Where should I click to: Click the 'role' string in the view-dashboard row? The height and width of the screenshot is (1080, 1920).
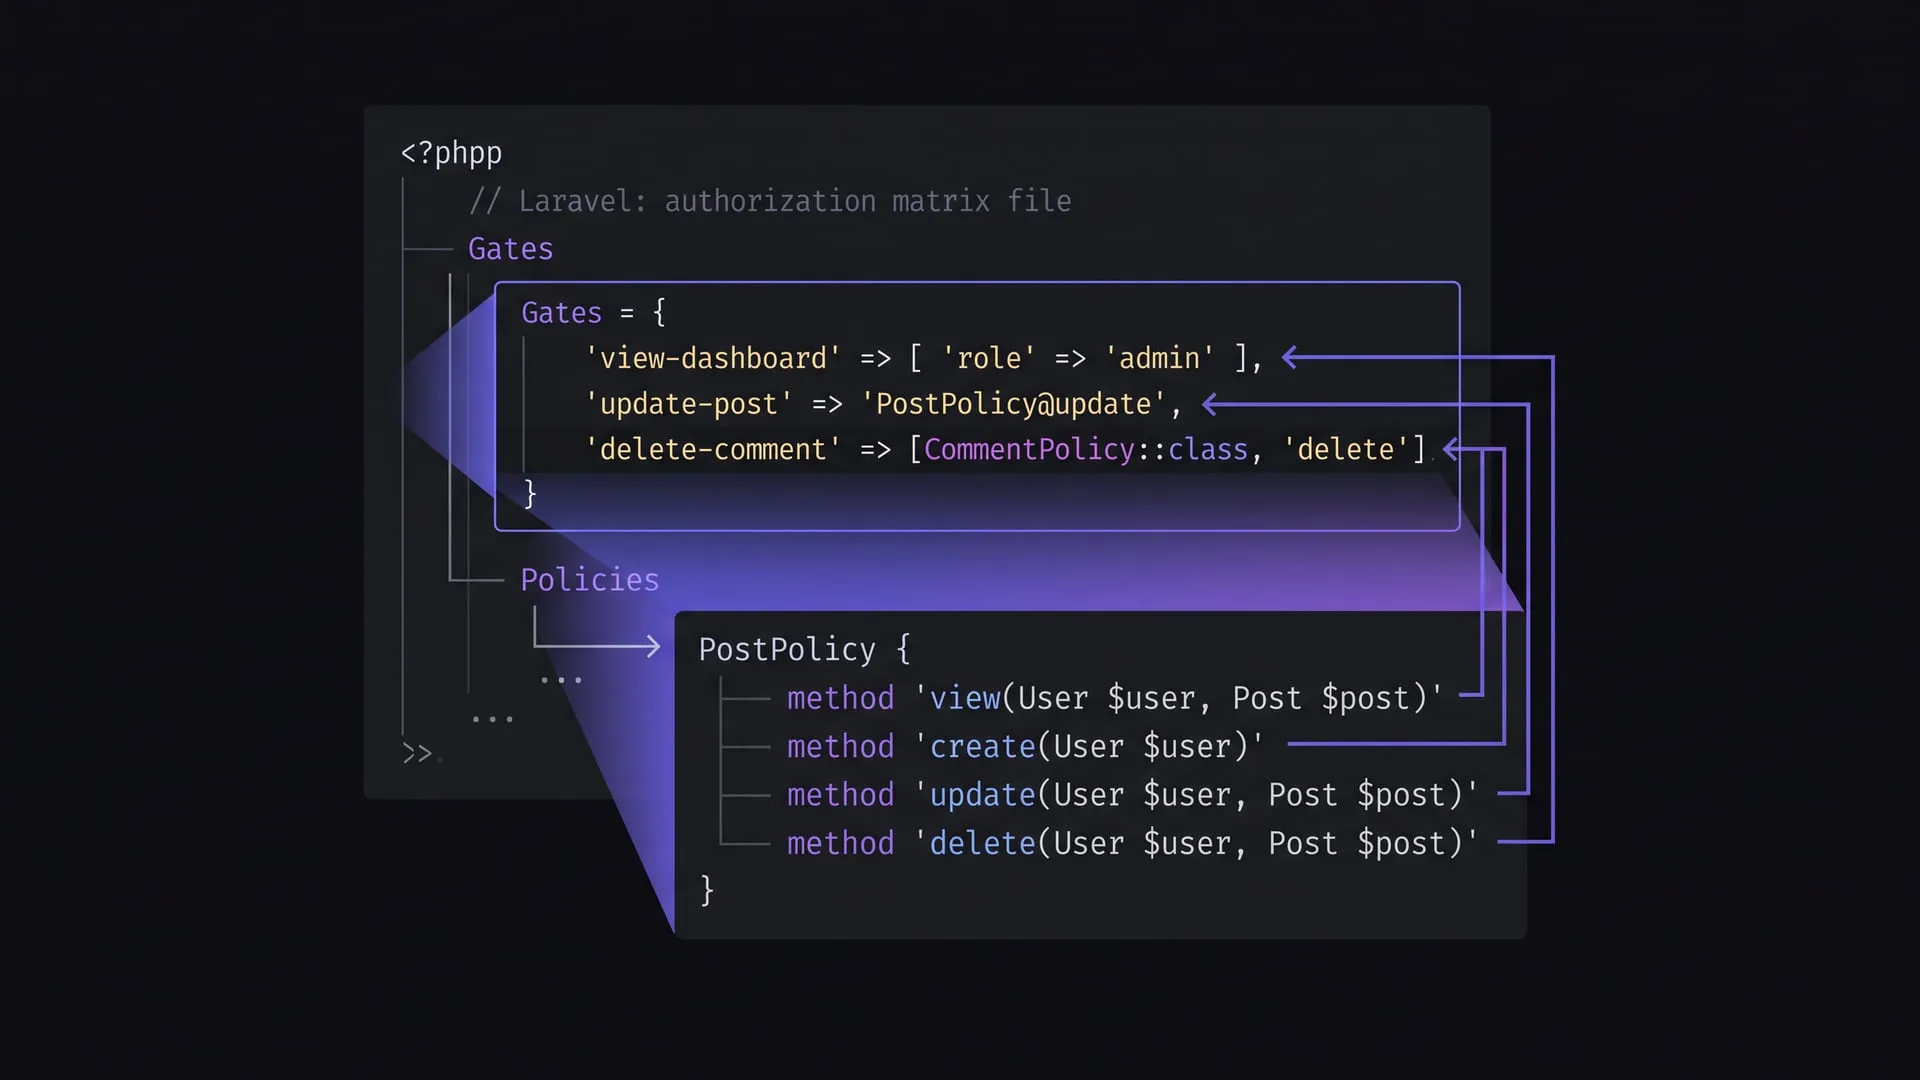[x=989, y=358]
